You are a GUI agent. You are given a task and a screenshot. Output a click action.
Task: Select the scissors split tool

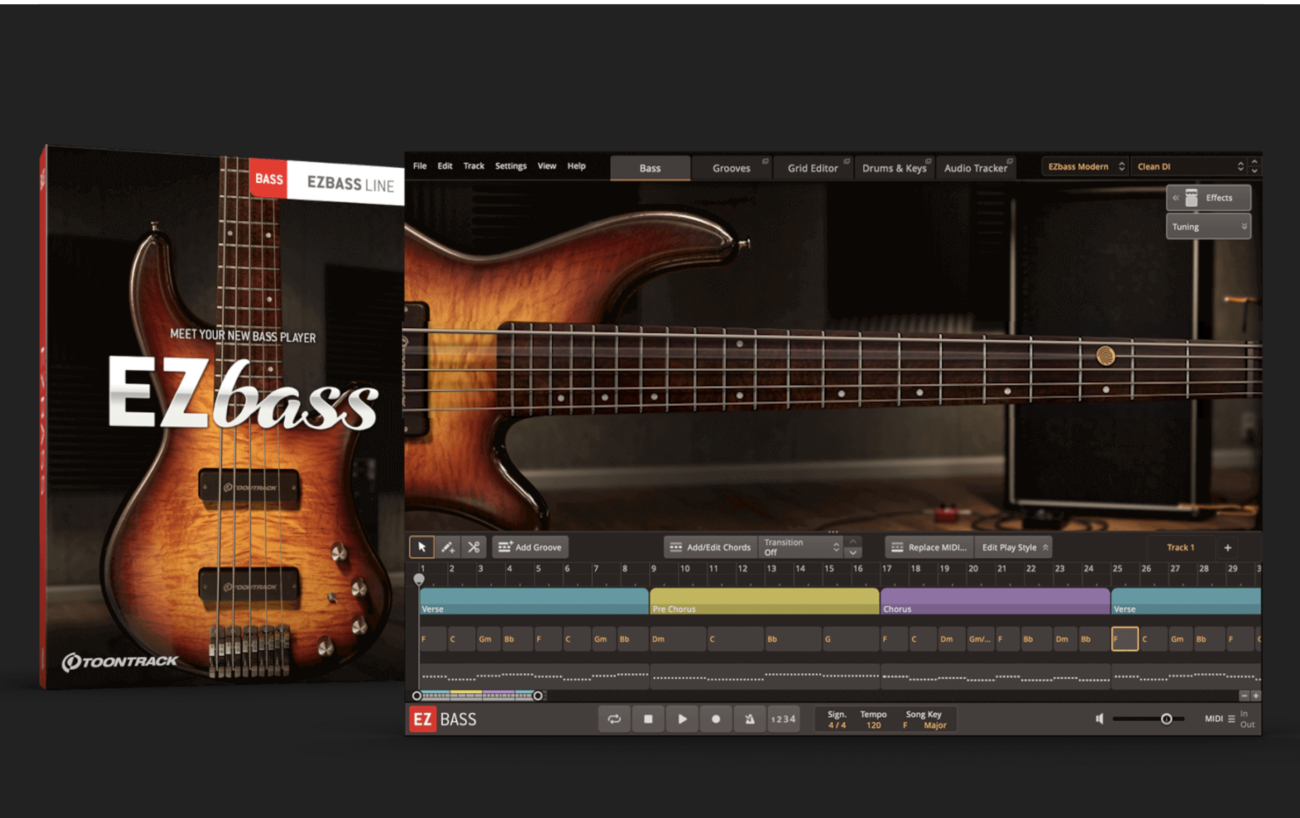coord(474,547)
